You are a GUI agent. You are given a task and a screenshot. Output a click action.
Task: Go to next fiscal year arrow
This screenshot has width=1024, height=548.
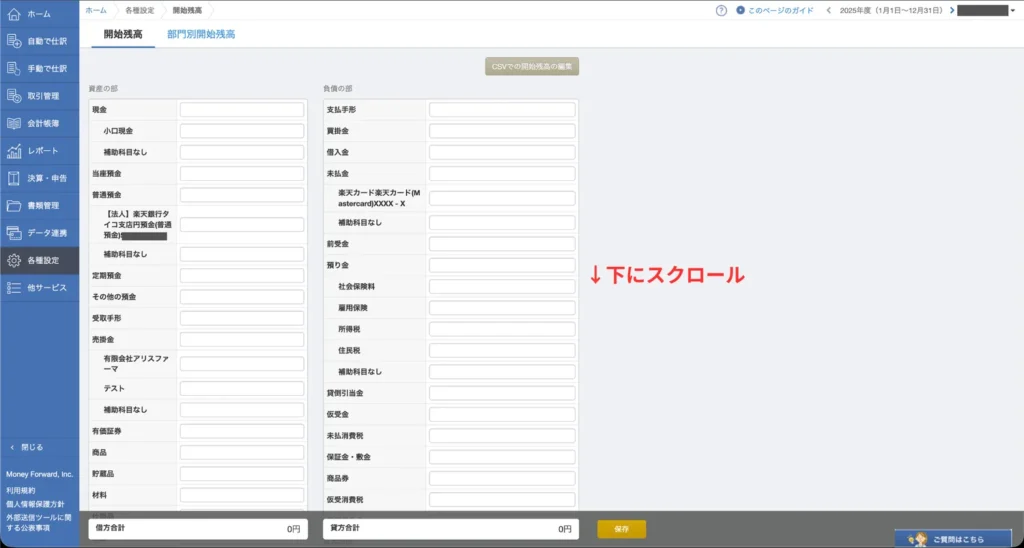tap(952, 10)
